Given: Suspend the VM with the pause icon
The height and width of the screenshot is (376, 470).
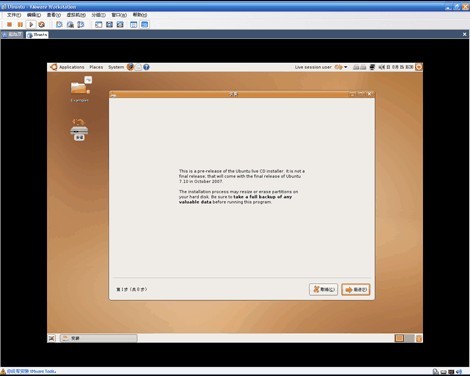Looking at the screenshot, I should 20,24.
